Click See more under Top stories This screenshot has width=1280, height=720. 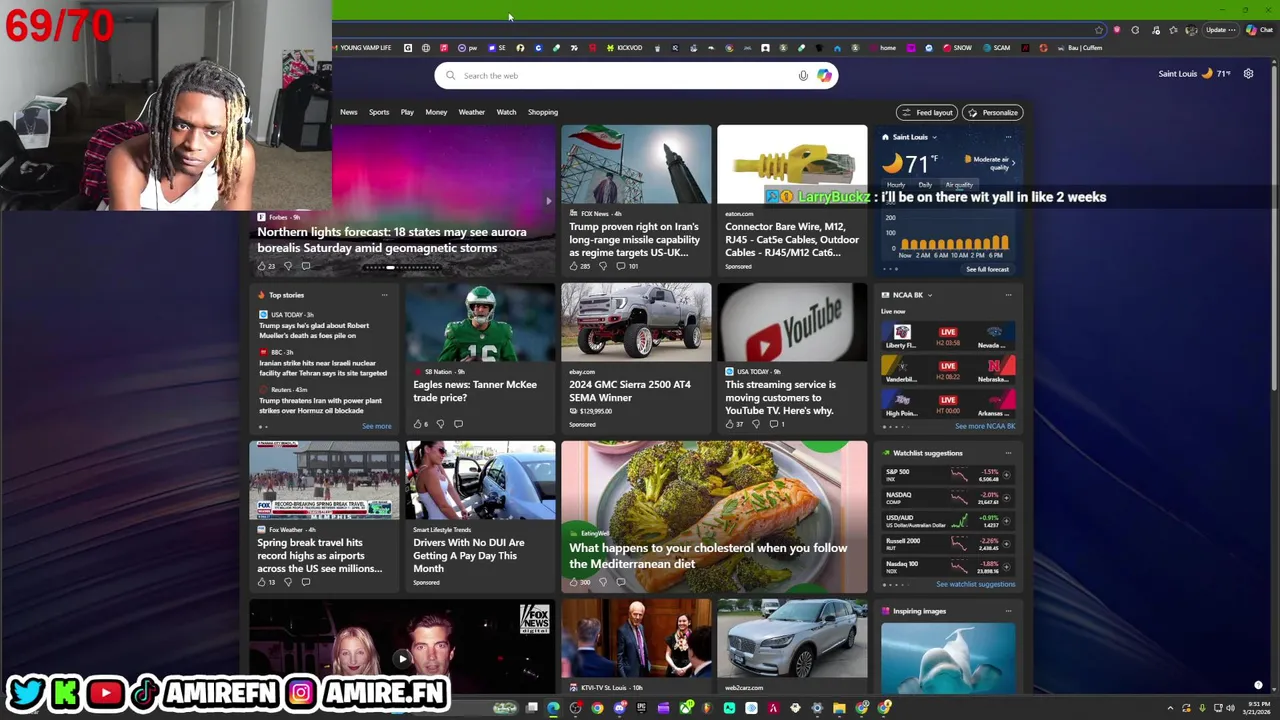(376, 426)
